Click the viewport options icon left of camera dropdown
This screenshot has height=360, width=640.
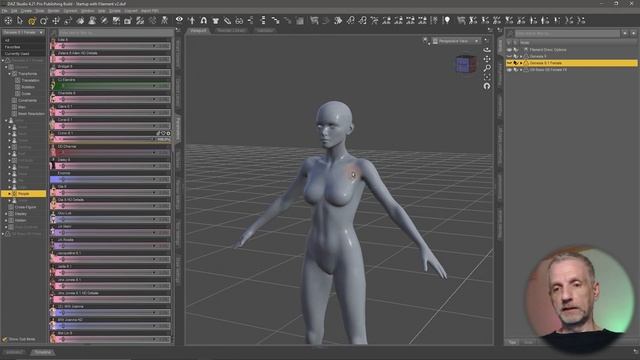coord(426,41)
